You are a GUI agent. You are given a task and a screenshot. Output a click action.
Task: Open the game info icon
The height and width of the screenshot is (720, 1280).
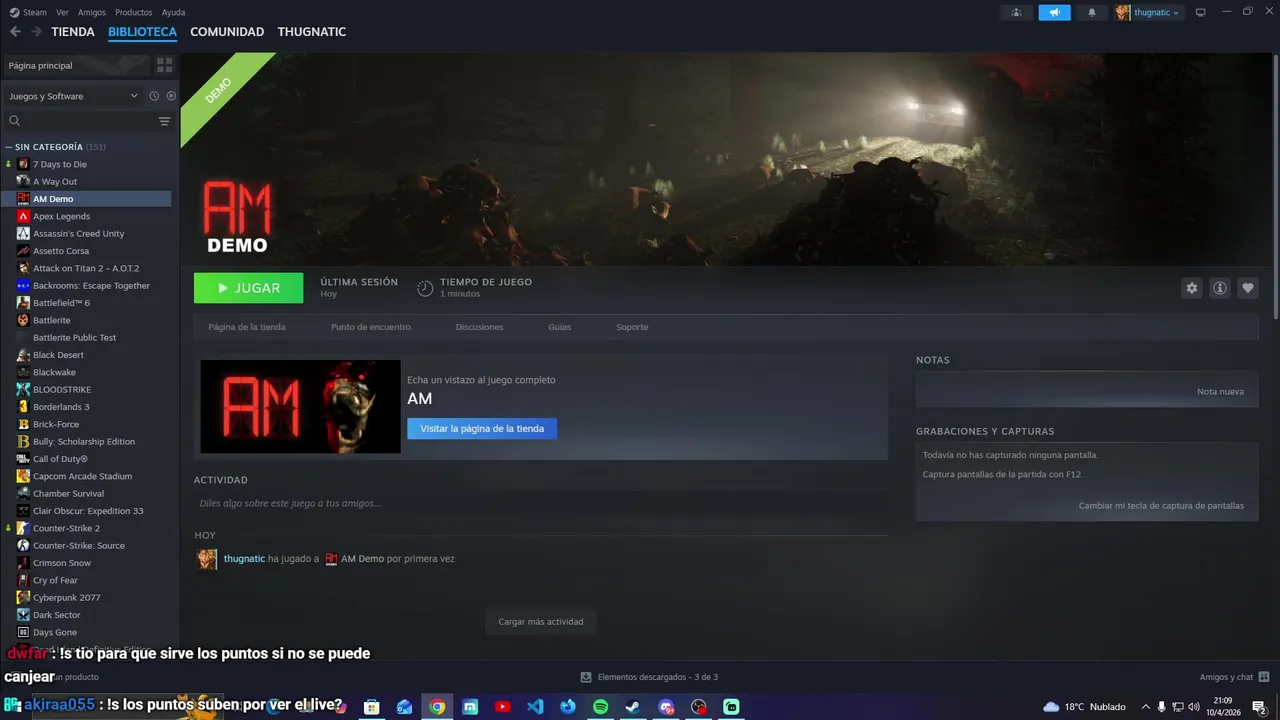coord(1219,288)
